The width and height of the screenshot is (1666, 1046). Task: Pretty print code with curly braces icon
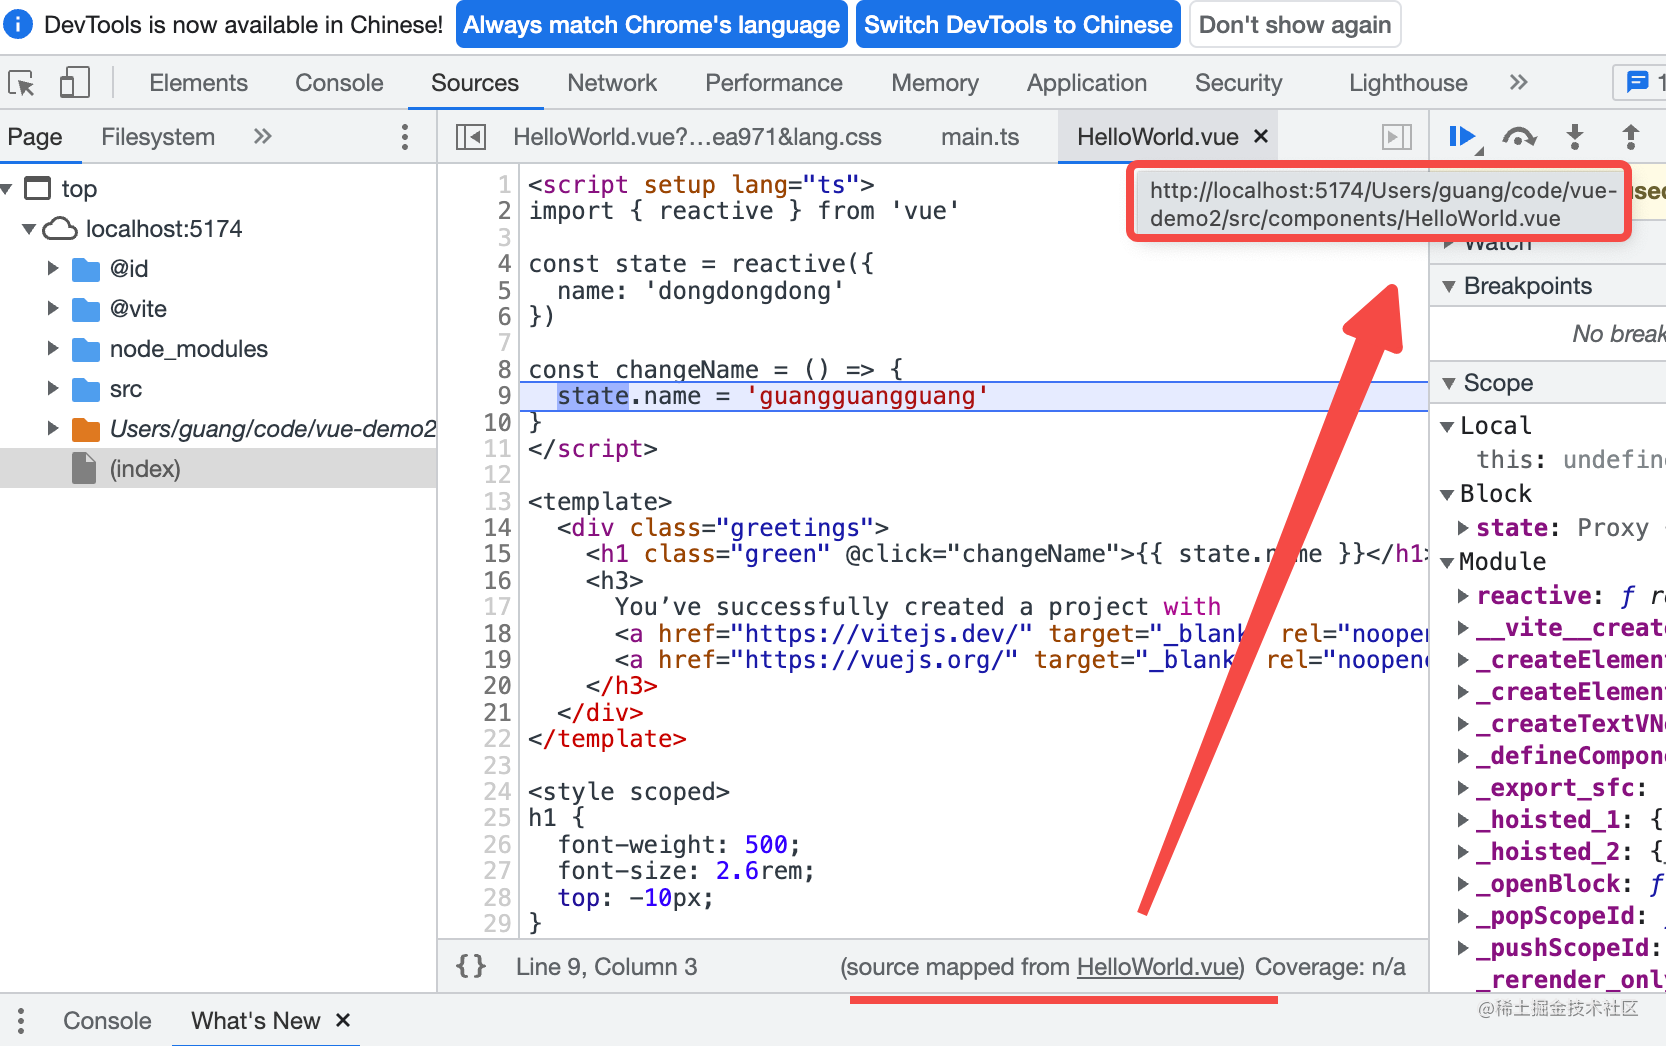coord(471,966)
